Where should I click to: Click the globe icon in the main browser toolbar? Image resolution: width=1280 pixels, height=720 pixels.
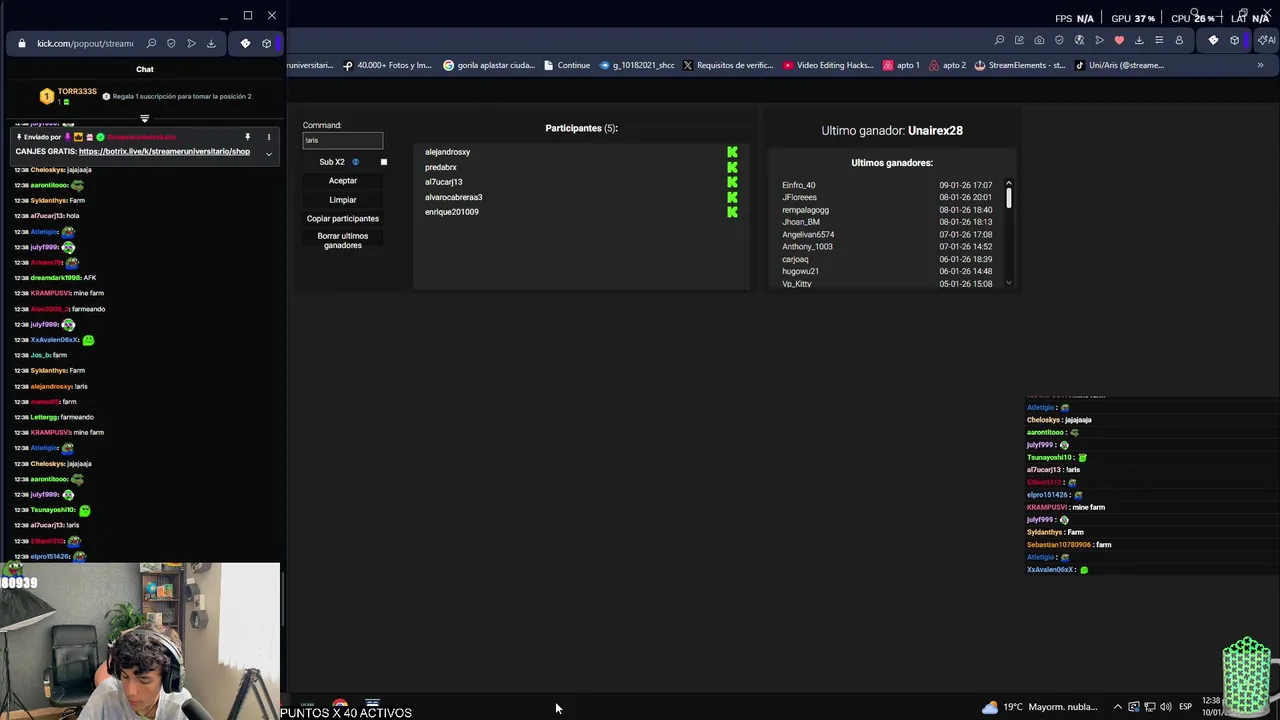point(1079,40)
